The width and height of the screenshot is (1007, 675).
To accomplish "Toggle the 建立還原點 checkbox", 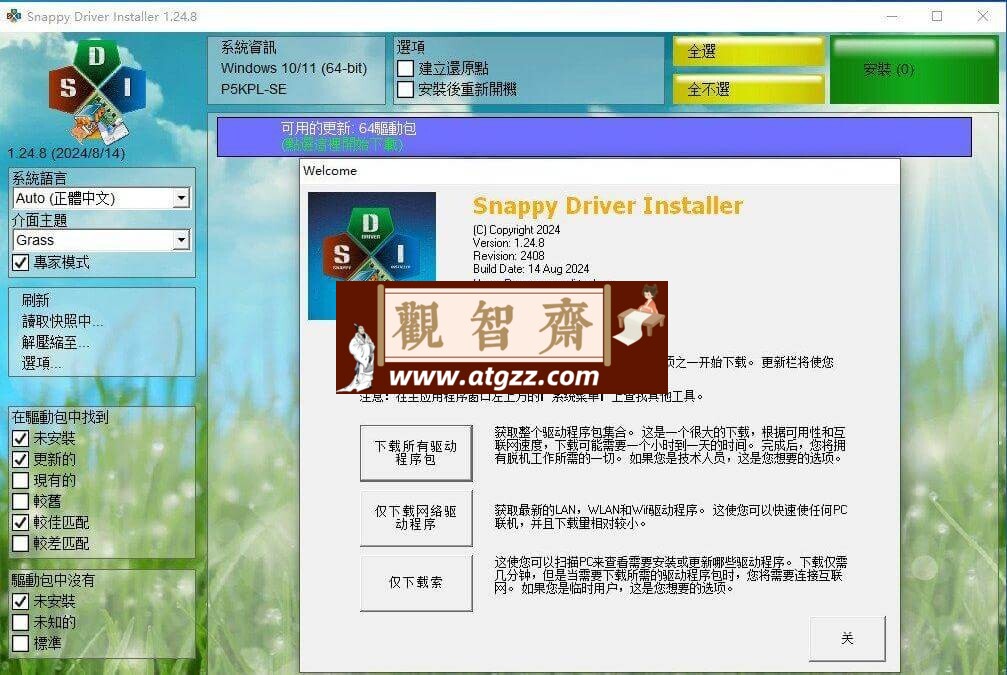I will pos(405,68).
